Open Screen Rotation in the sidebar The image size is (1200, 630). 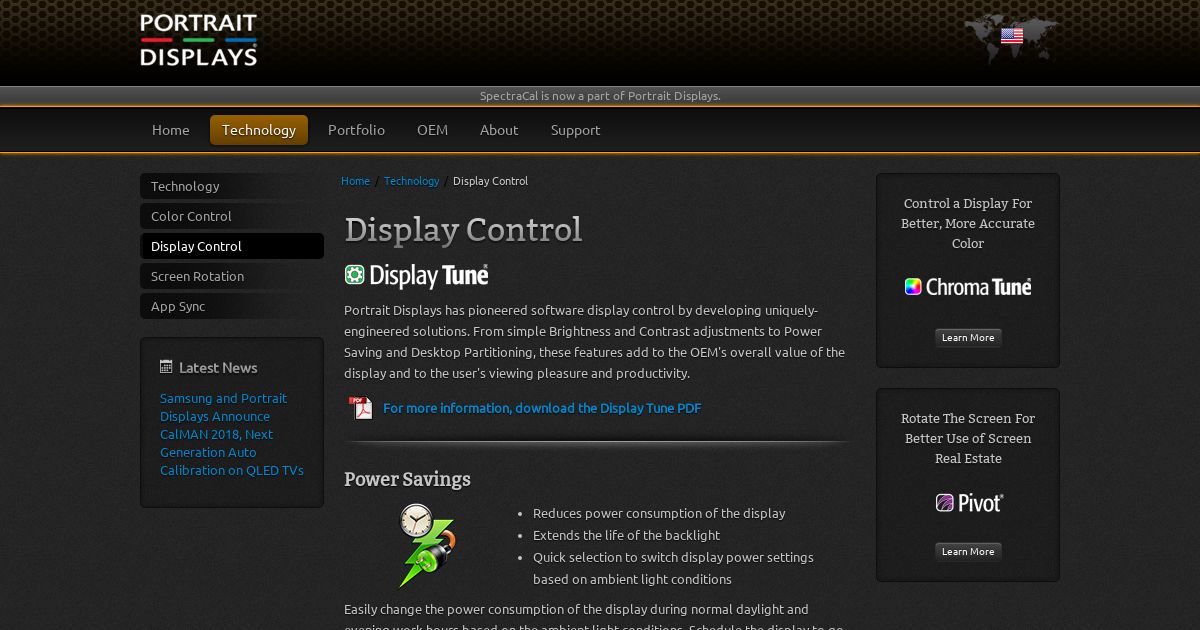pos(232,276)
